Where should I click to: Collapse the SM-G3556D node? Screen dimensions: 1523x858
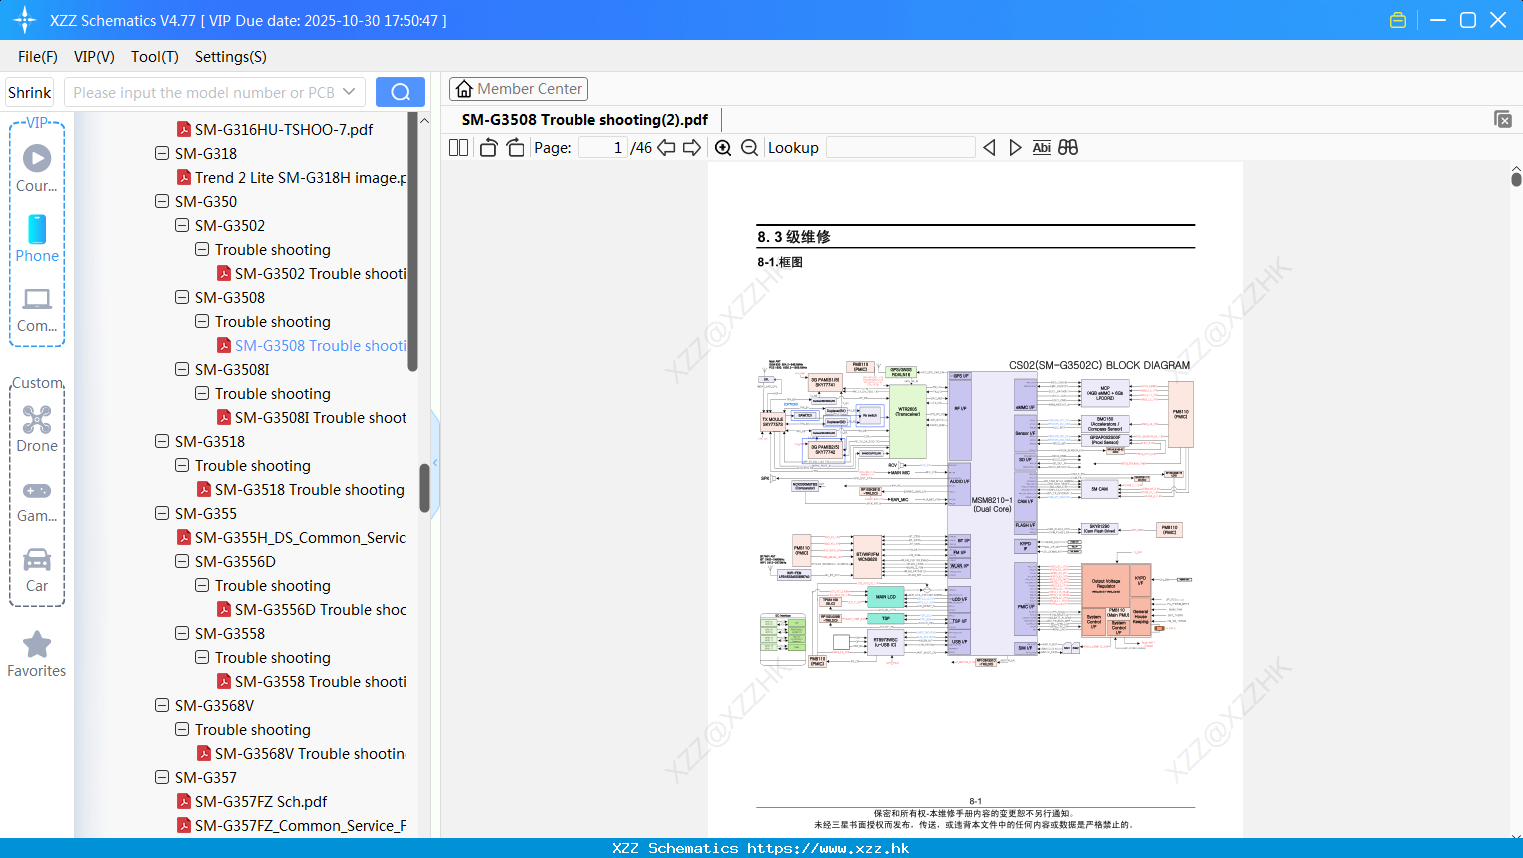point(182,561)
